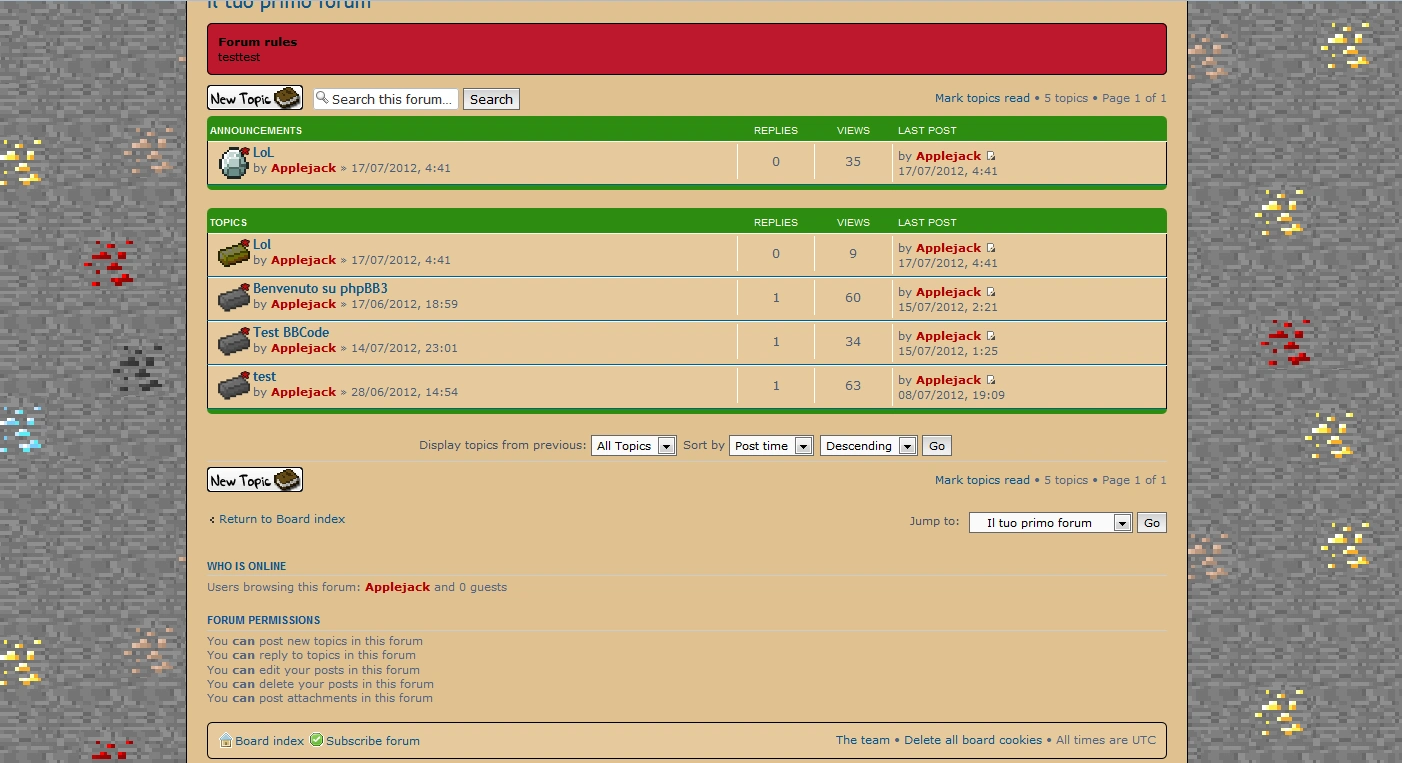Click Board index link in footer
1402x763 pixels.
270,741
